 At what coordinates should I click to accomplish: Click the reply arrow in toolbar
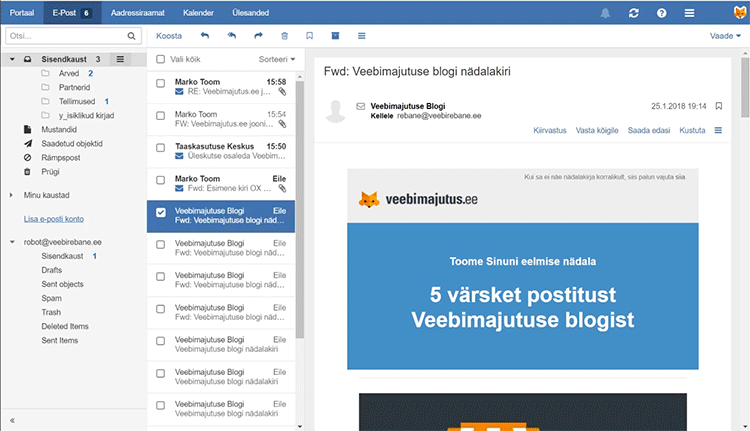tap(205, 35)
